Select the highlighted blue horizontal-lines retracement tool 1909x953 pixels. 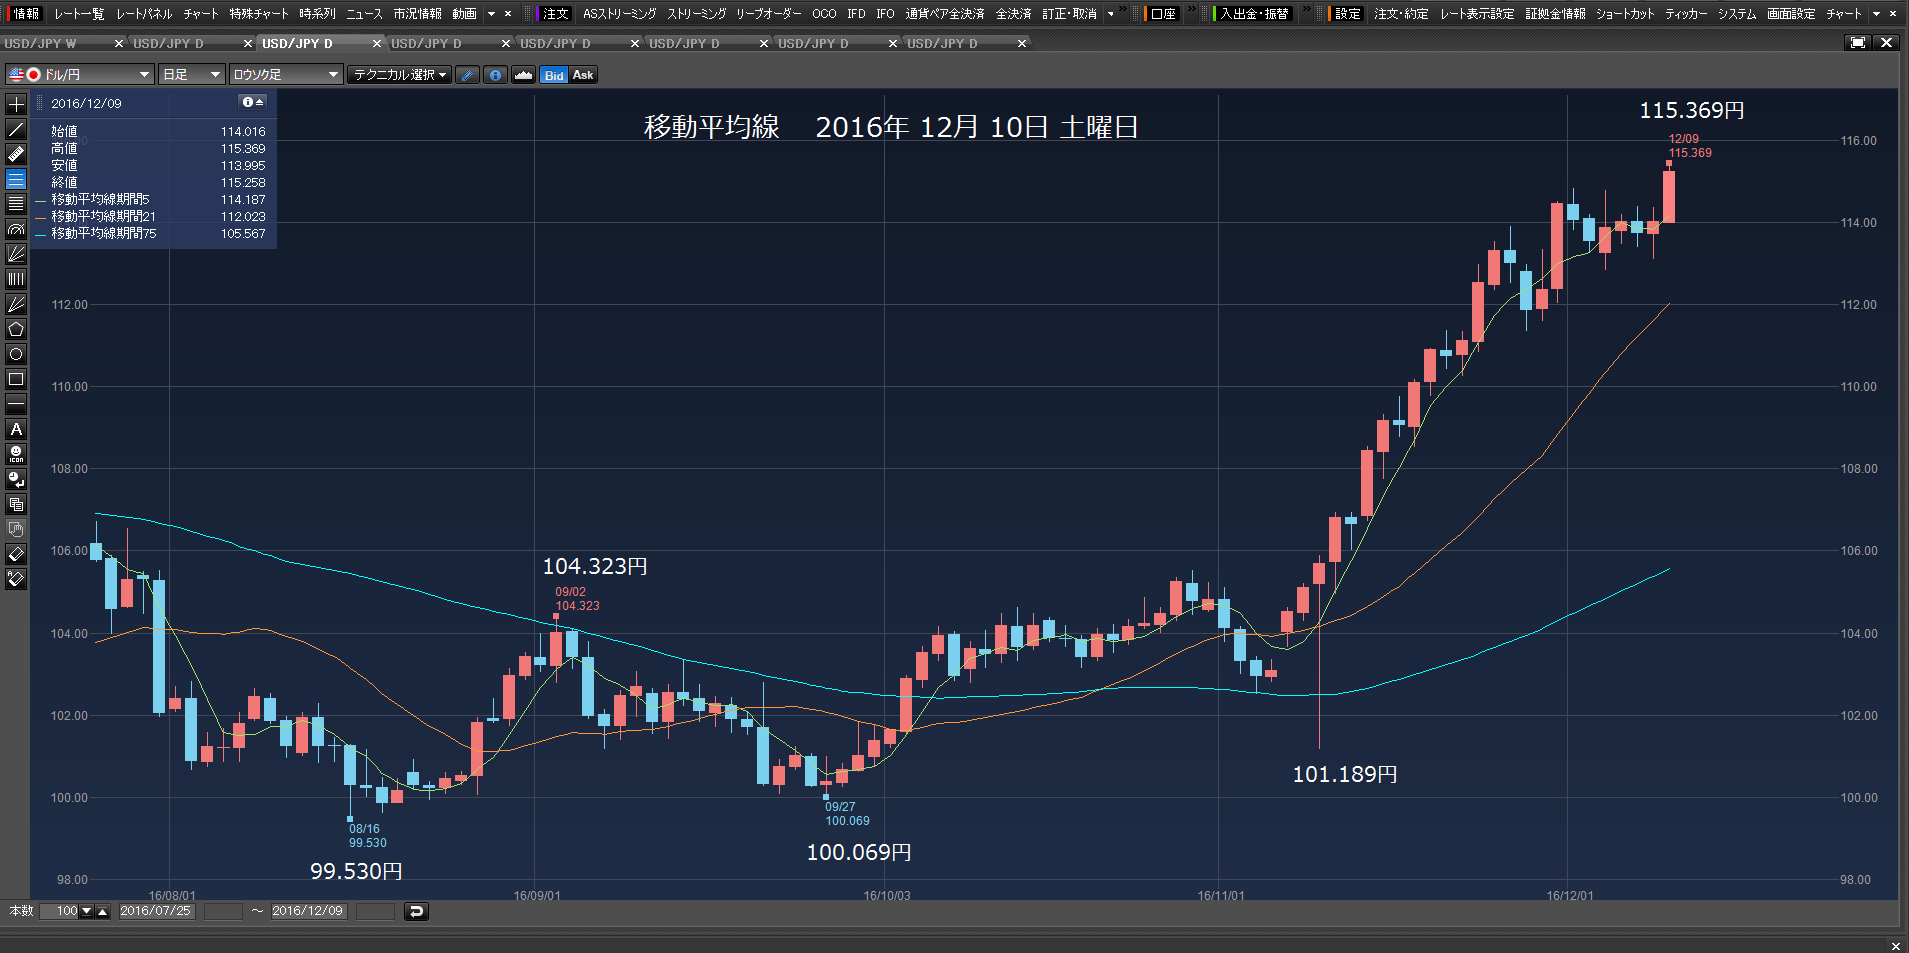[x=16, y=179]
